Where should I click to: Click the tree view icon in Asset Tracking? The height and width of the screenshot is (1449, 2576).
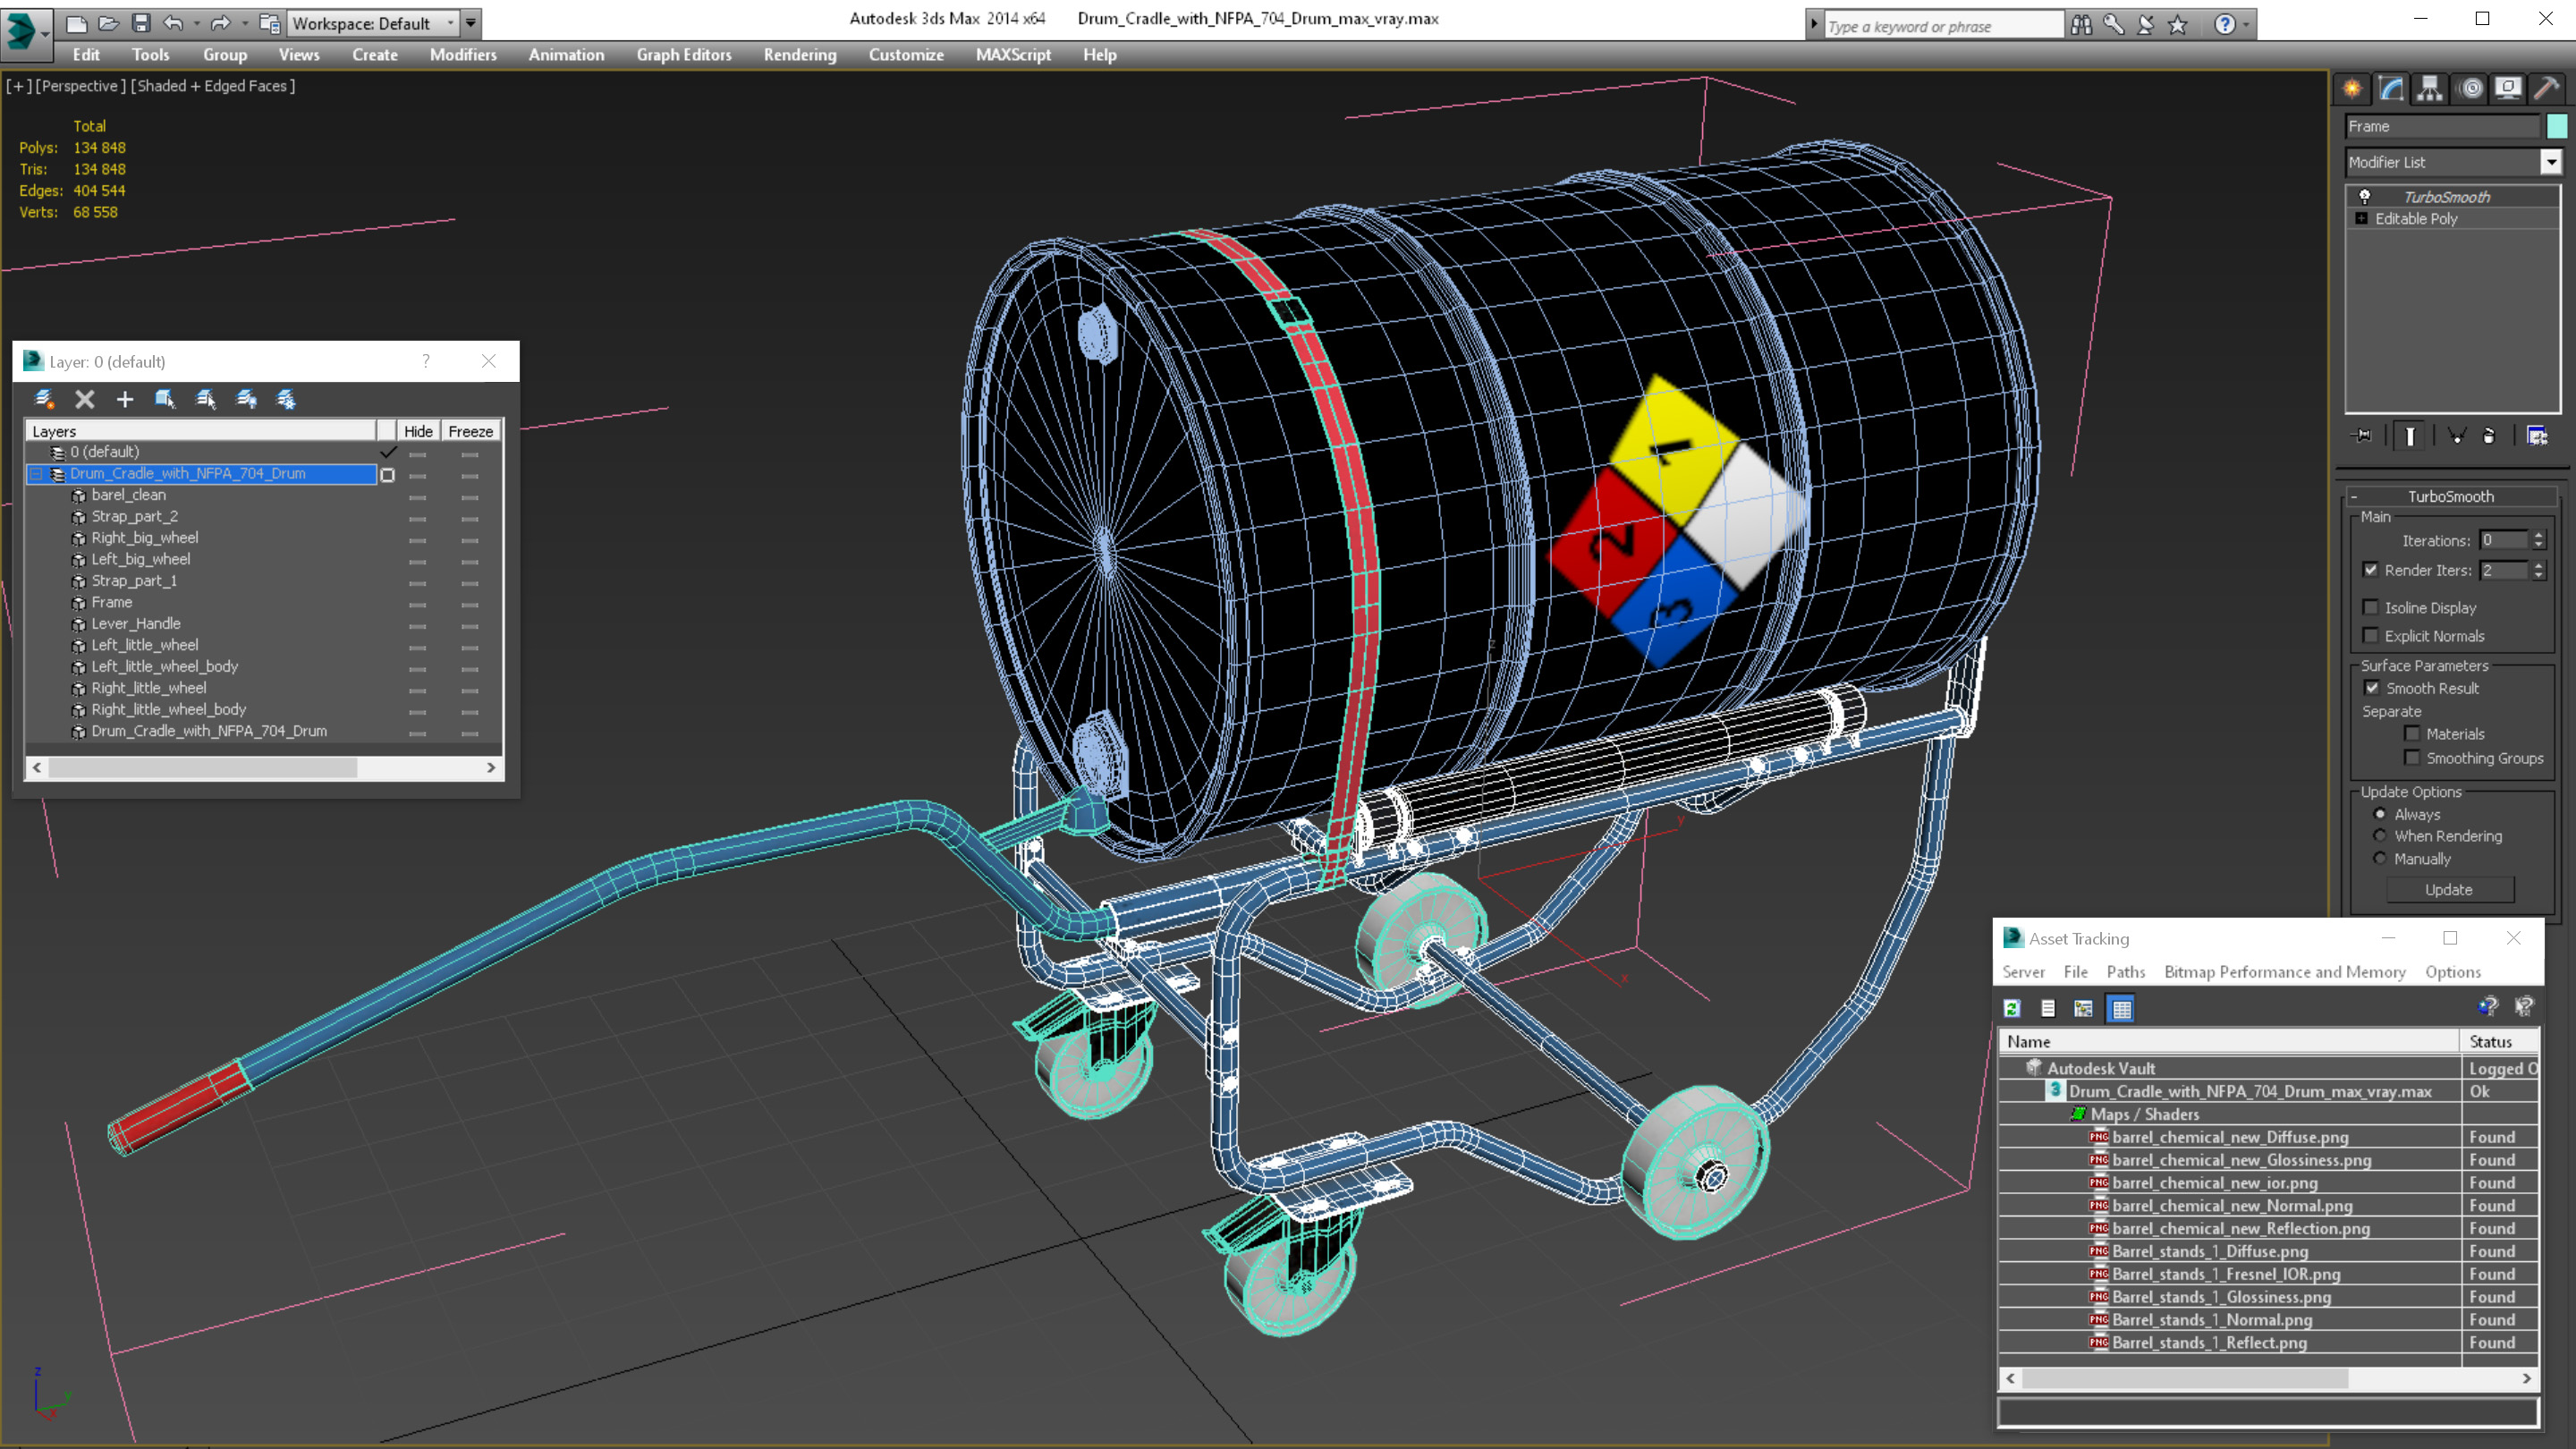point(2083,1008)
